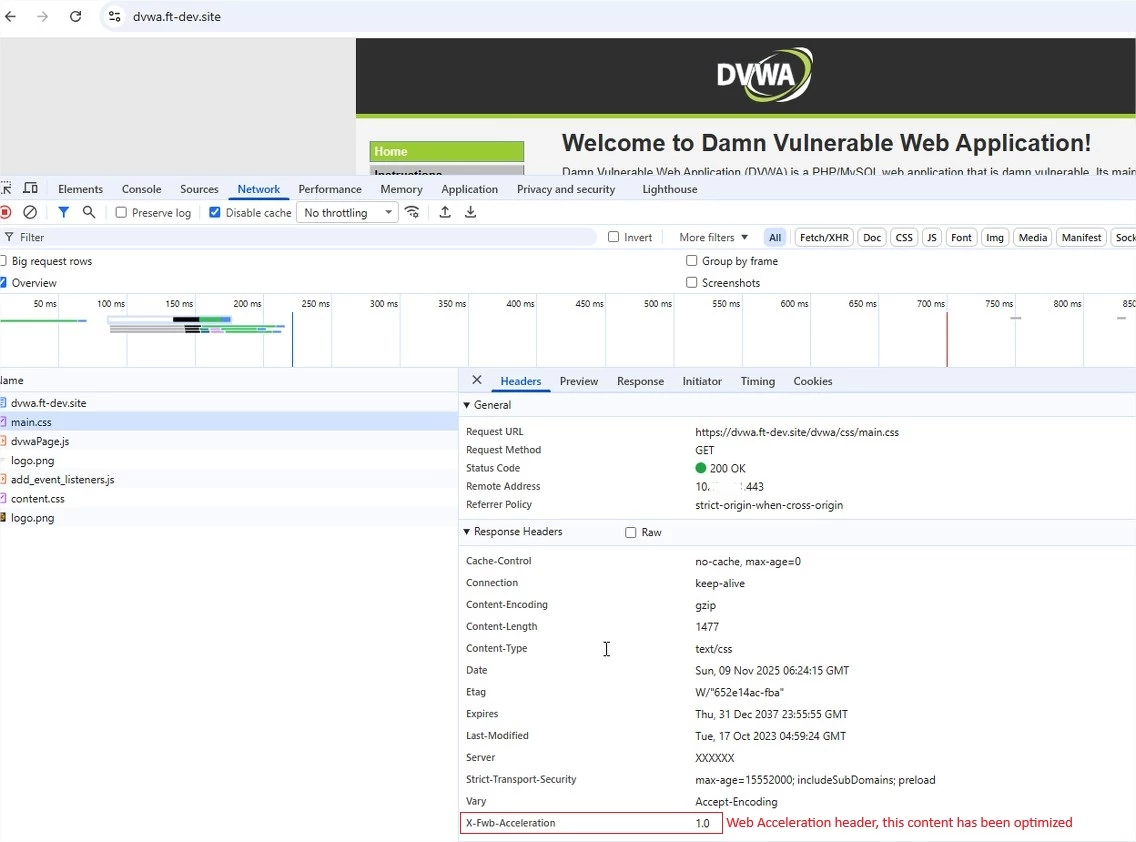The image size is (1136, 842).
Task: Switch to the Response tab
Action: coord(640,381)
